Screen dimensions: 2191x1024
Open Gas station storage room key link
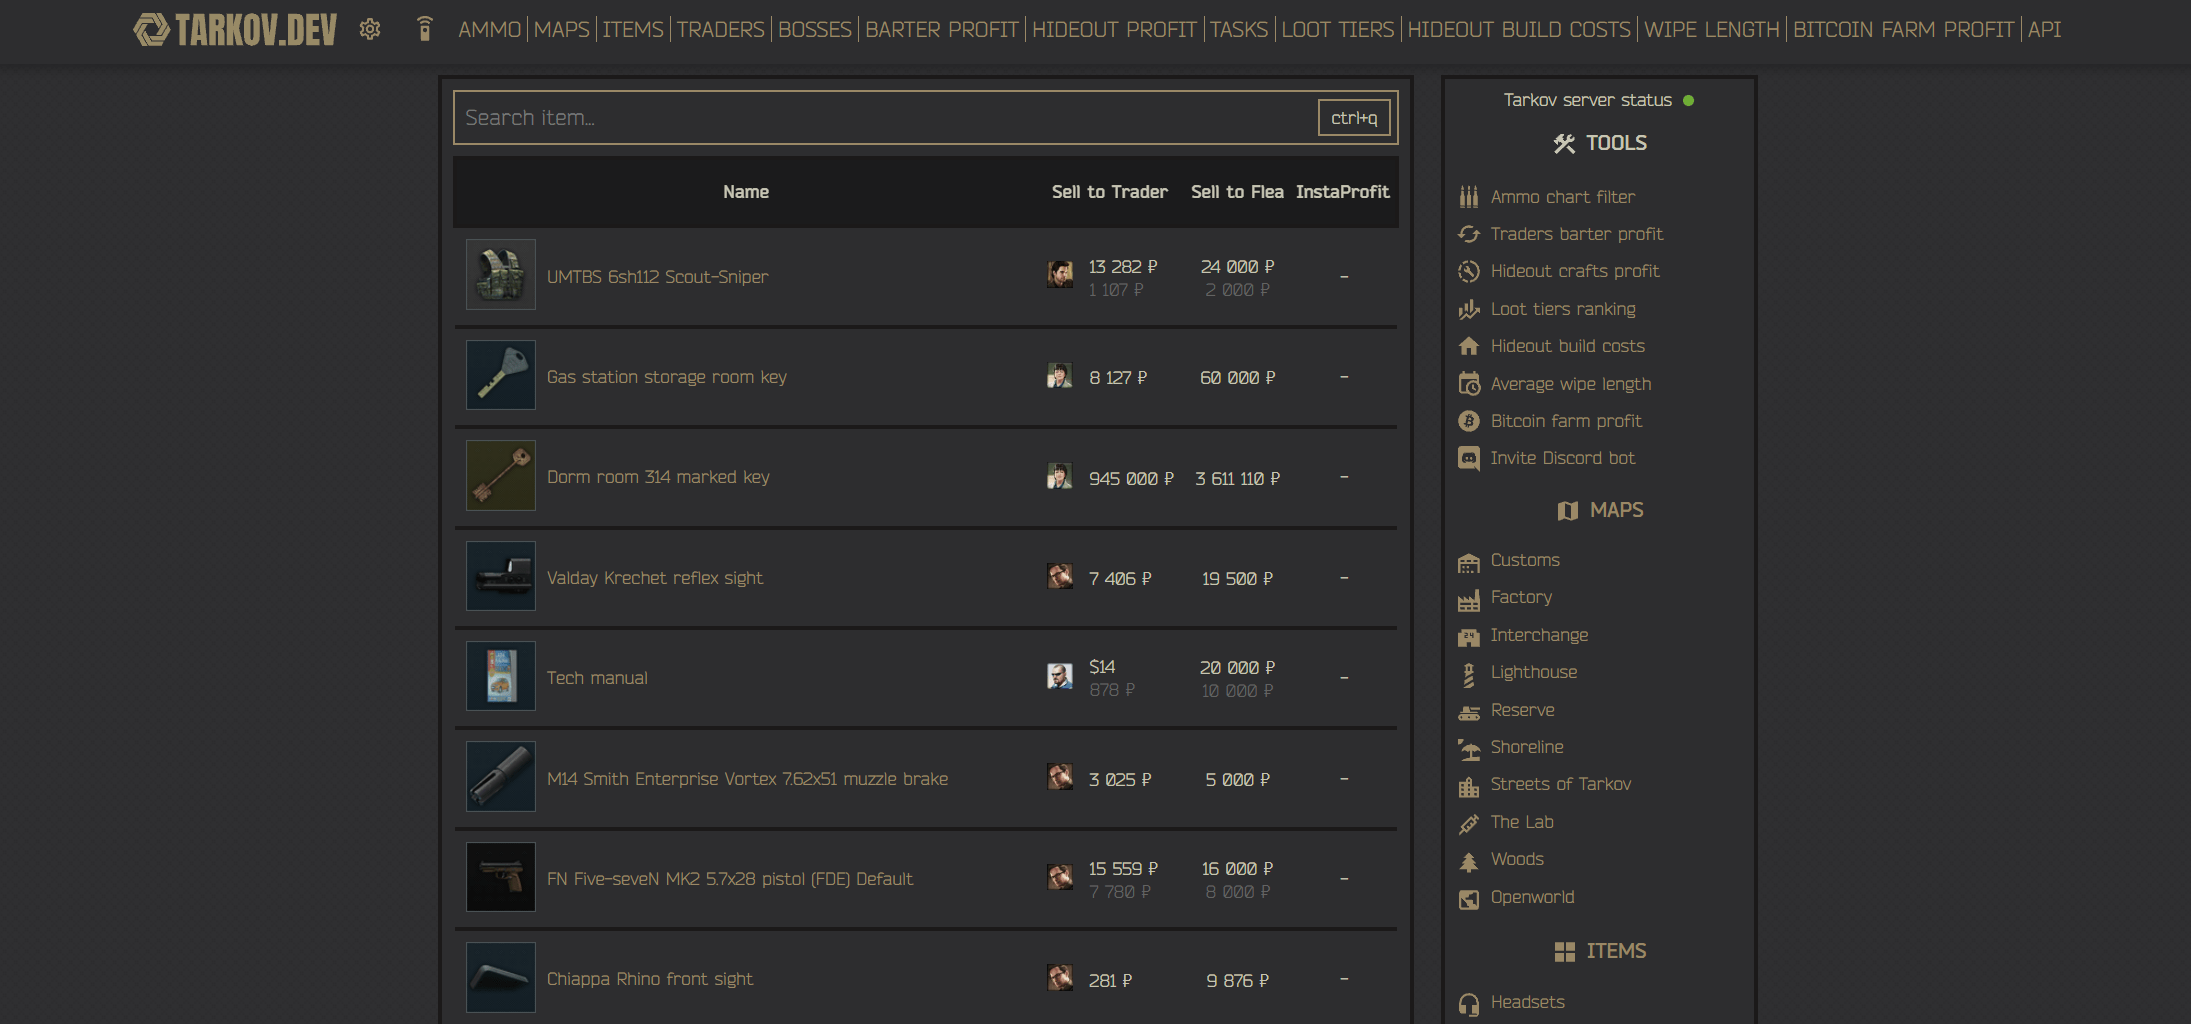point(667,377)
